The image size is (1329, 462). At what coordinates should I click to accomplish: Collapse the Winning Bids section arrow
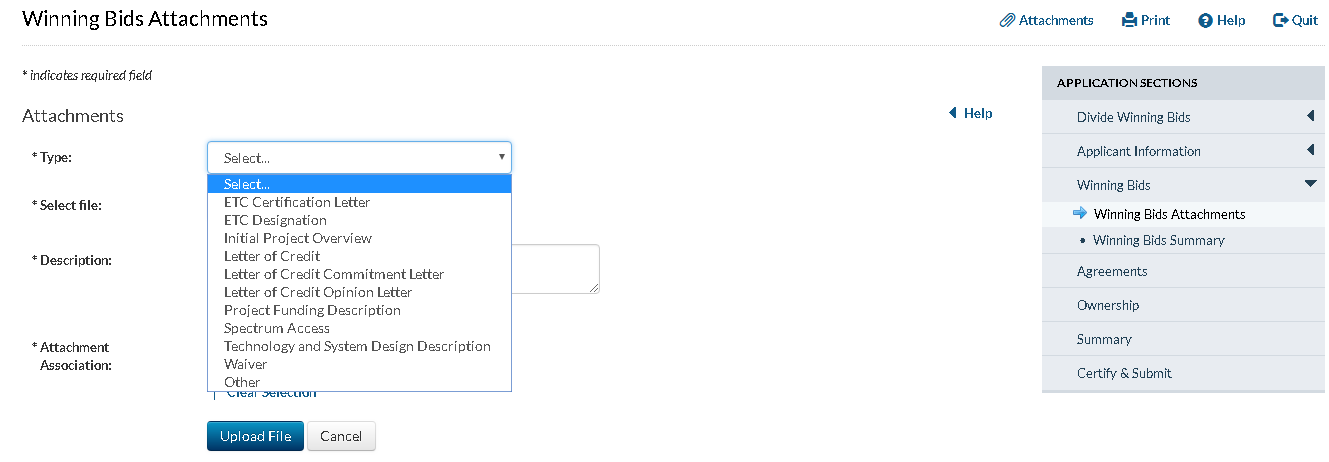click(1310, 184)
